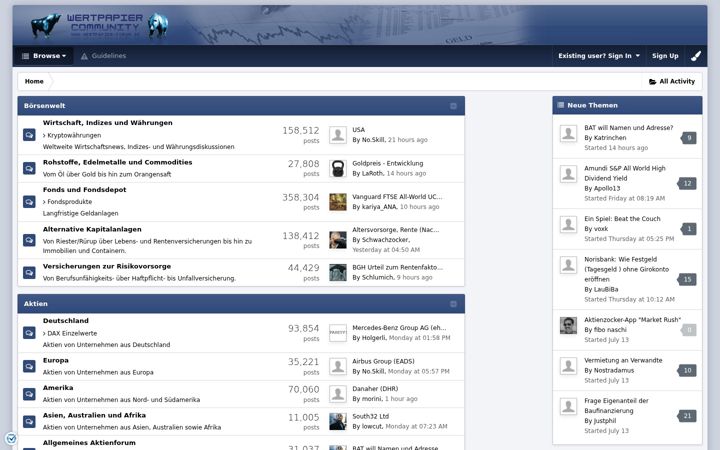
Task: Open Versicherungen zur Risikovorsorge forum
Action: pos(107,266)
